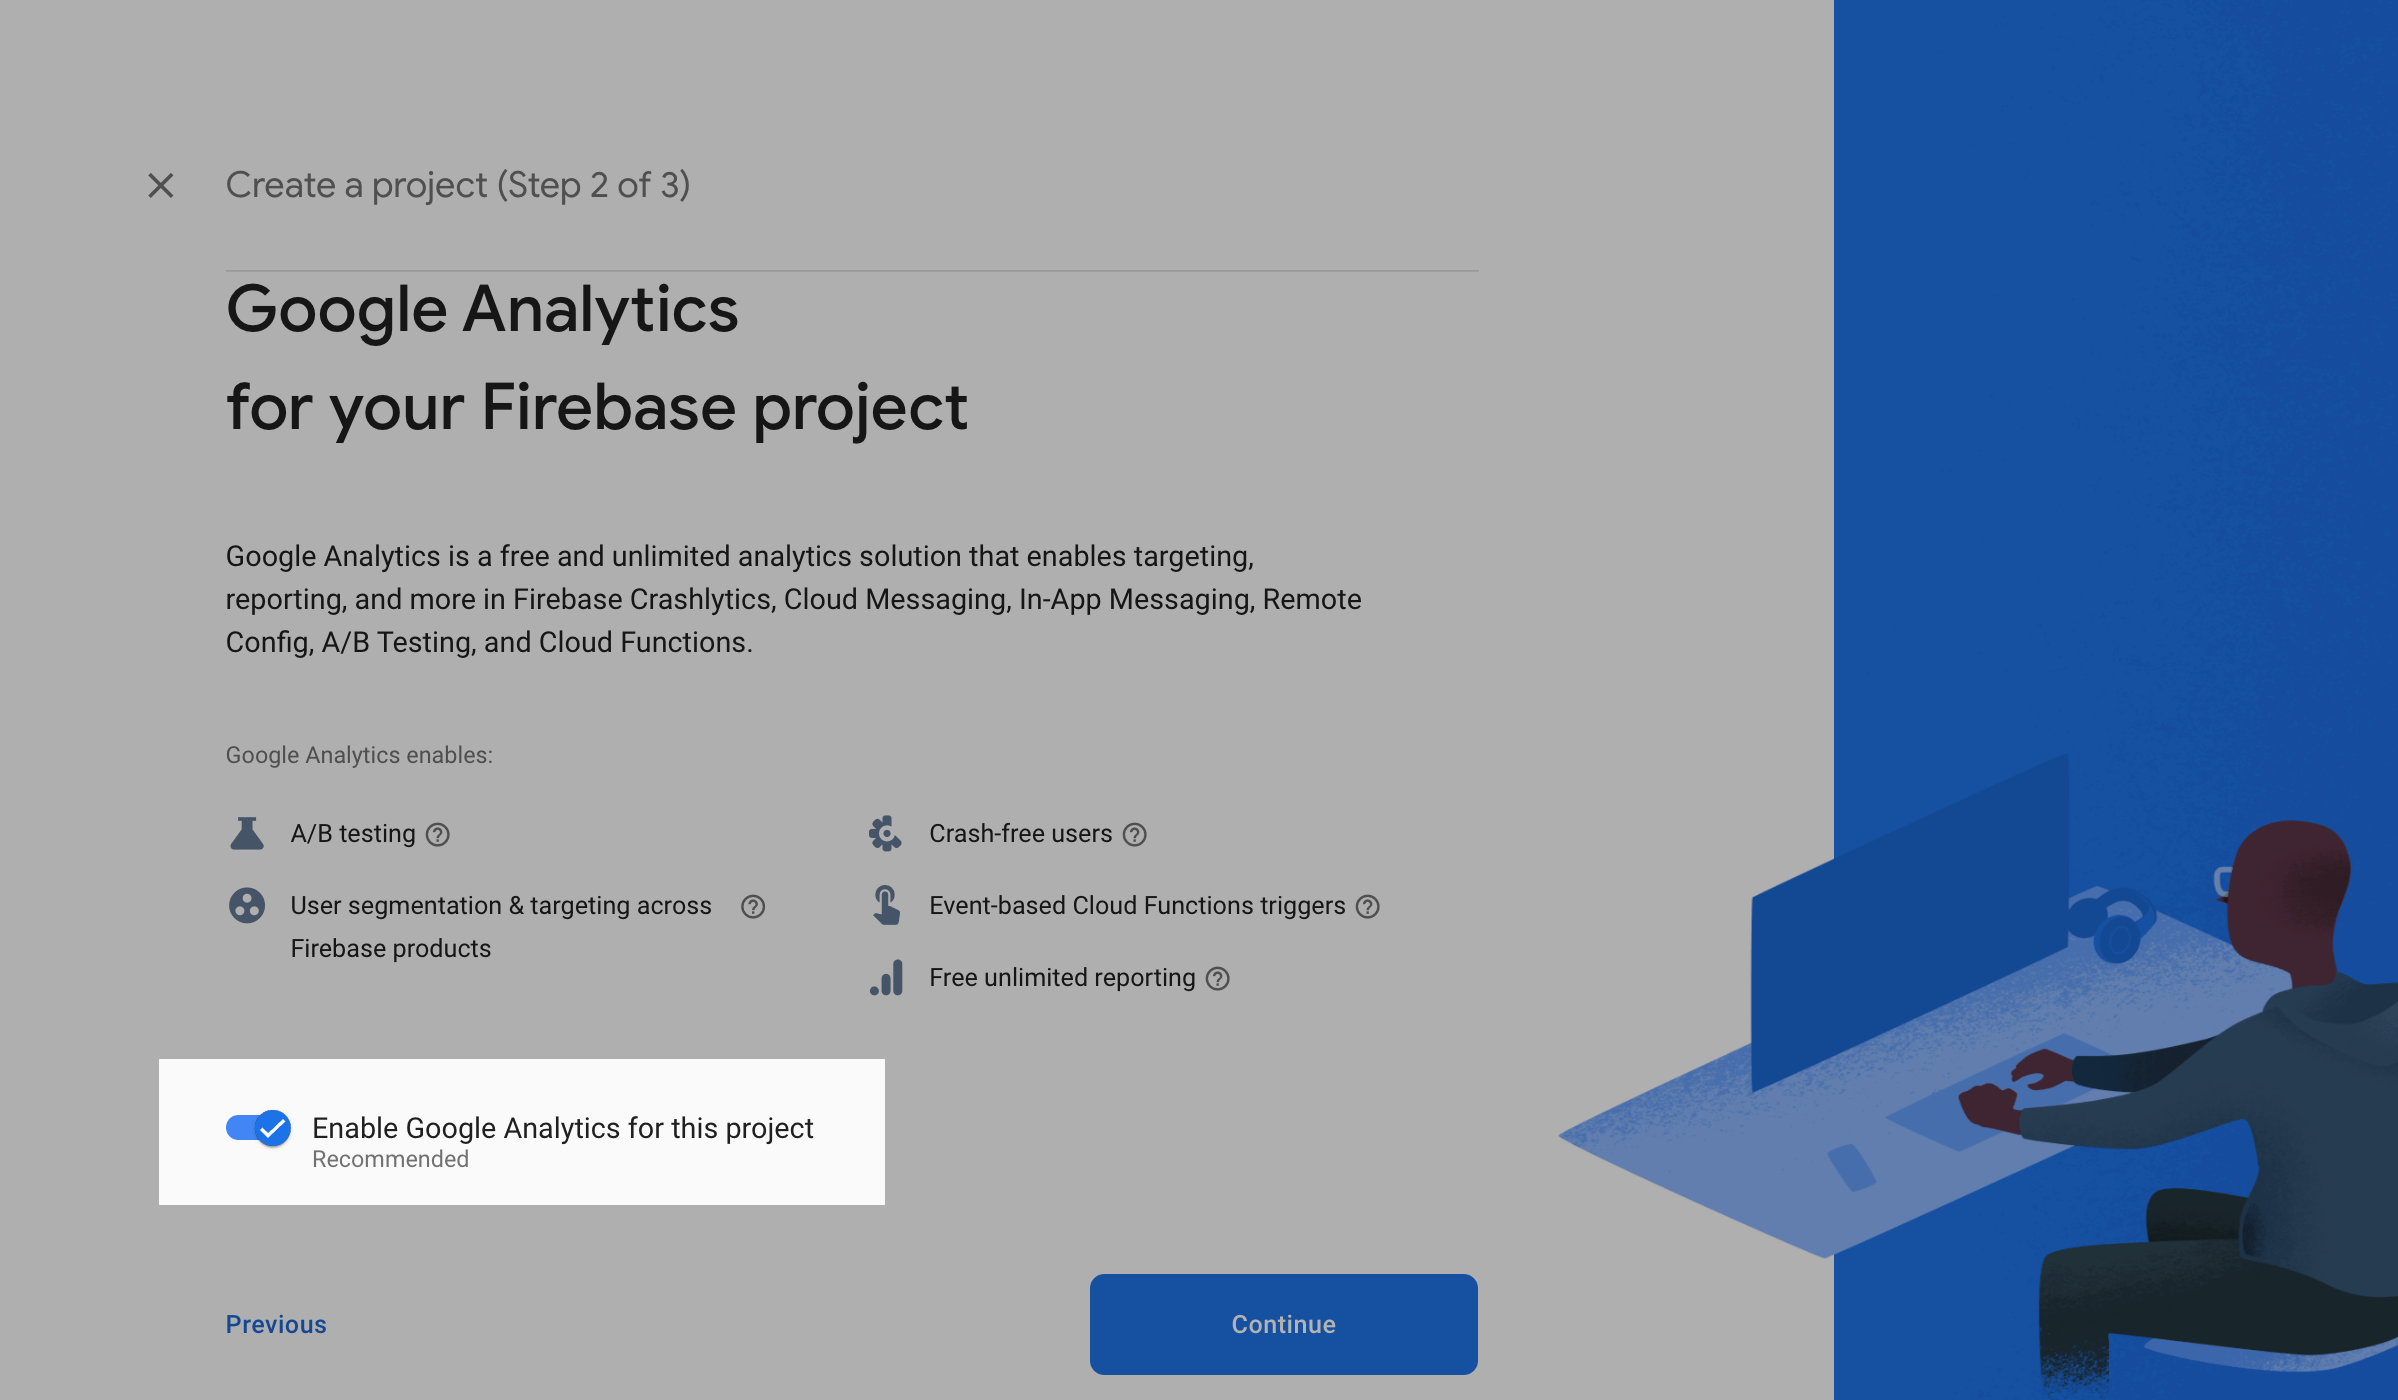
Task: Click the A/B testing flask icon
Action: tap(247, 833)
